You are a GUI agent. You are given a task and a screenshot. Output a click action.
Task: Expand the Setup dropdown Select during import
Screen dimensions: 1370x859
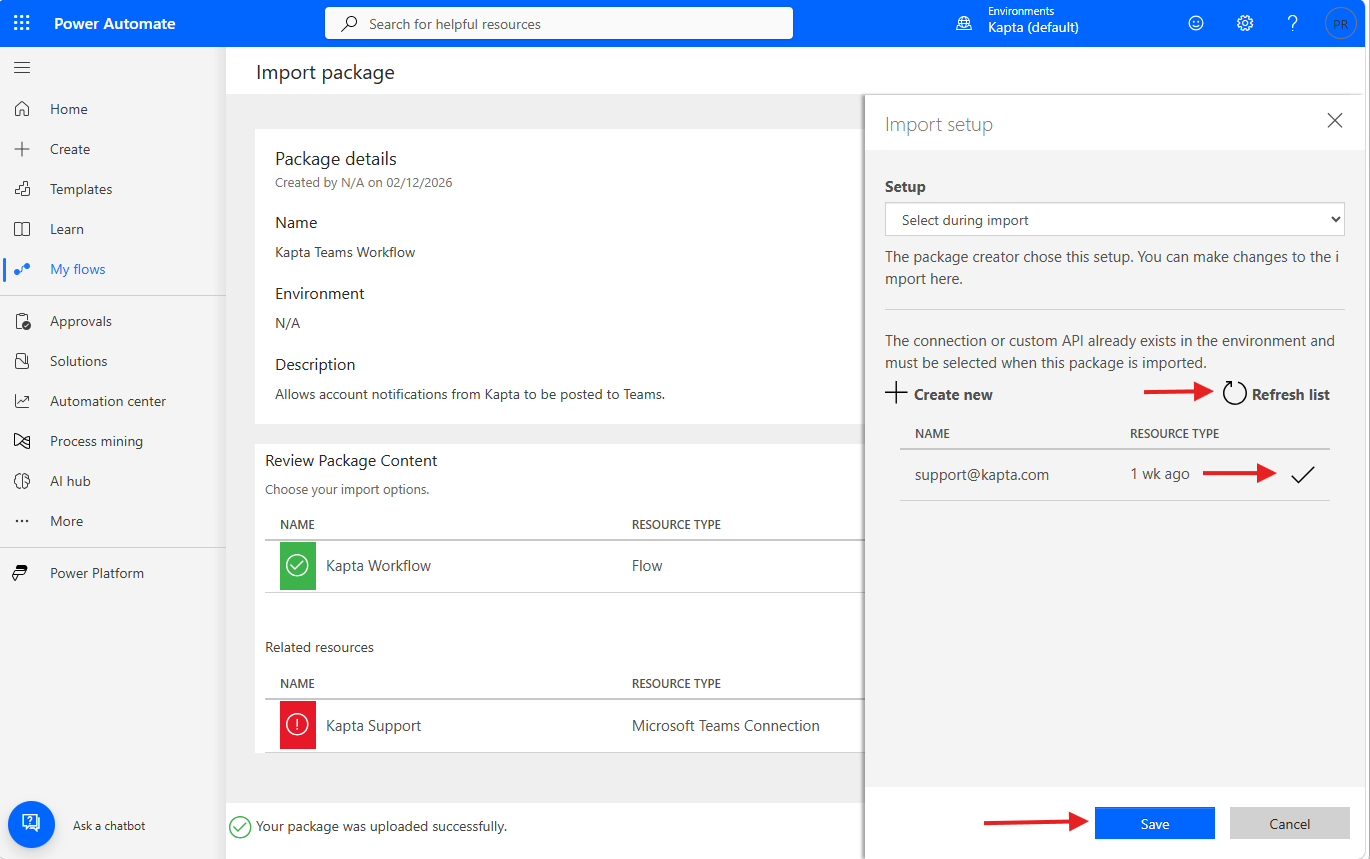point(1115,220)
